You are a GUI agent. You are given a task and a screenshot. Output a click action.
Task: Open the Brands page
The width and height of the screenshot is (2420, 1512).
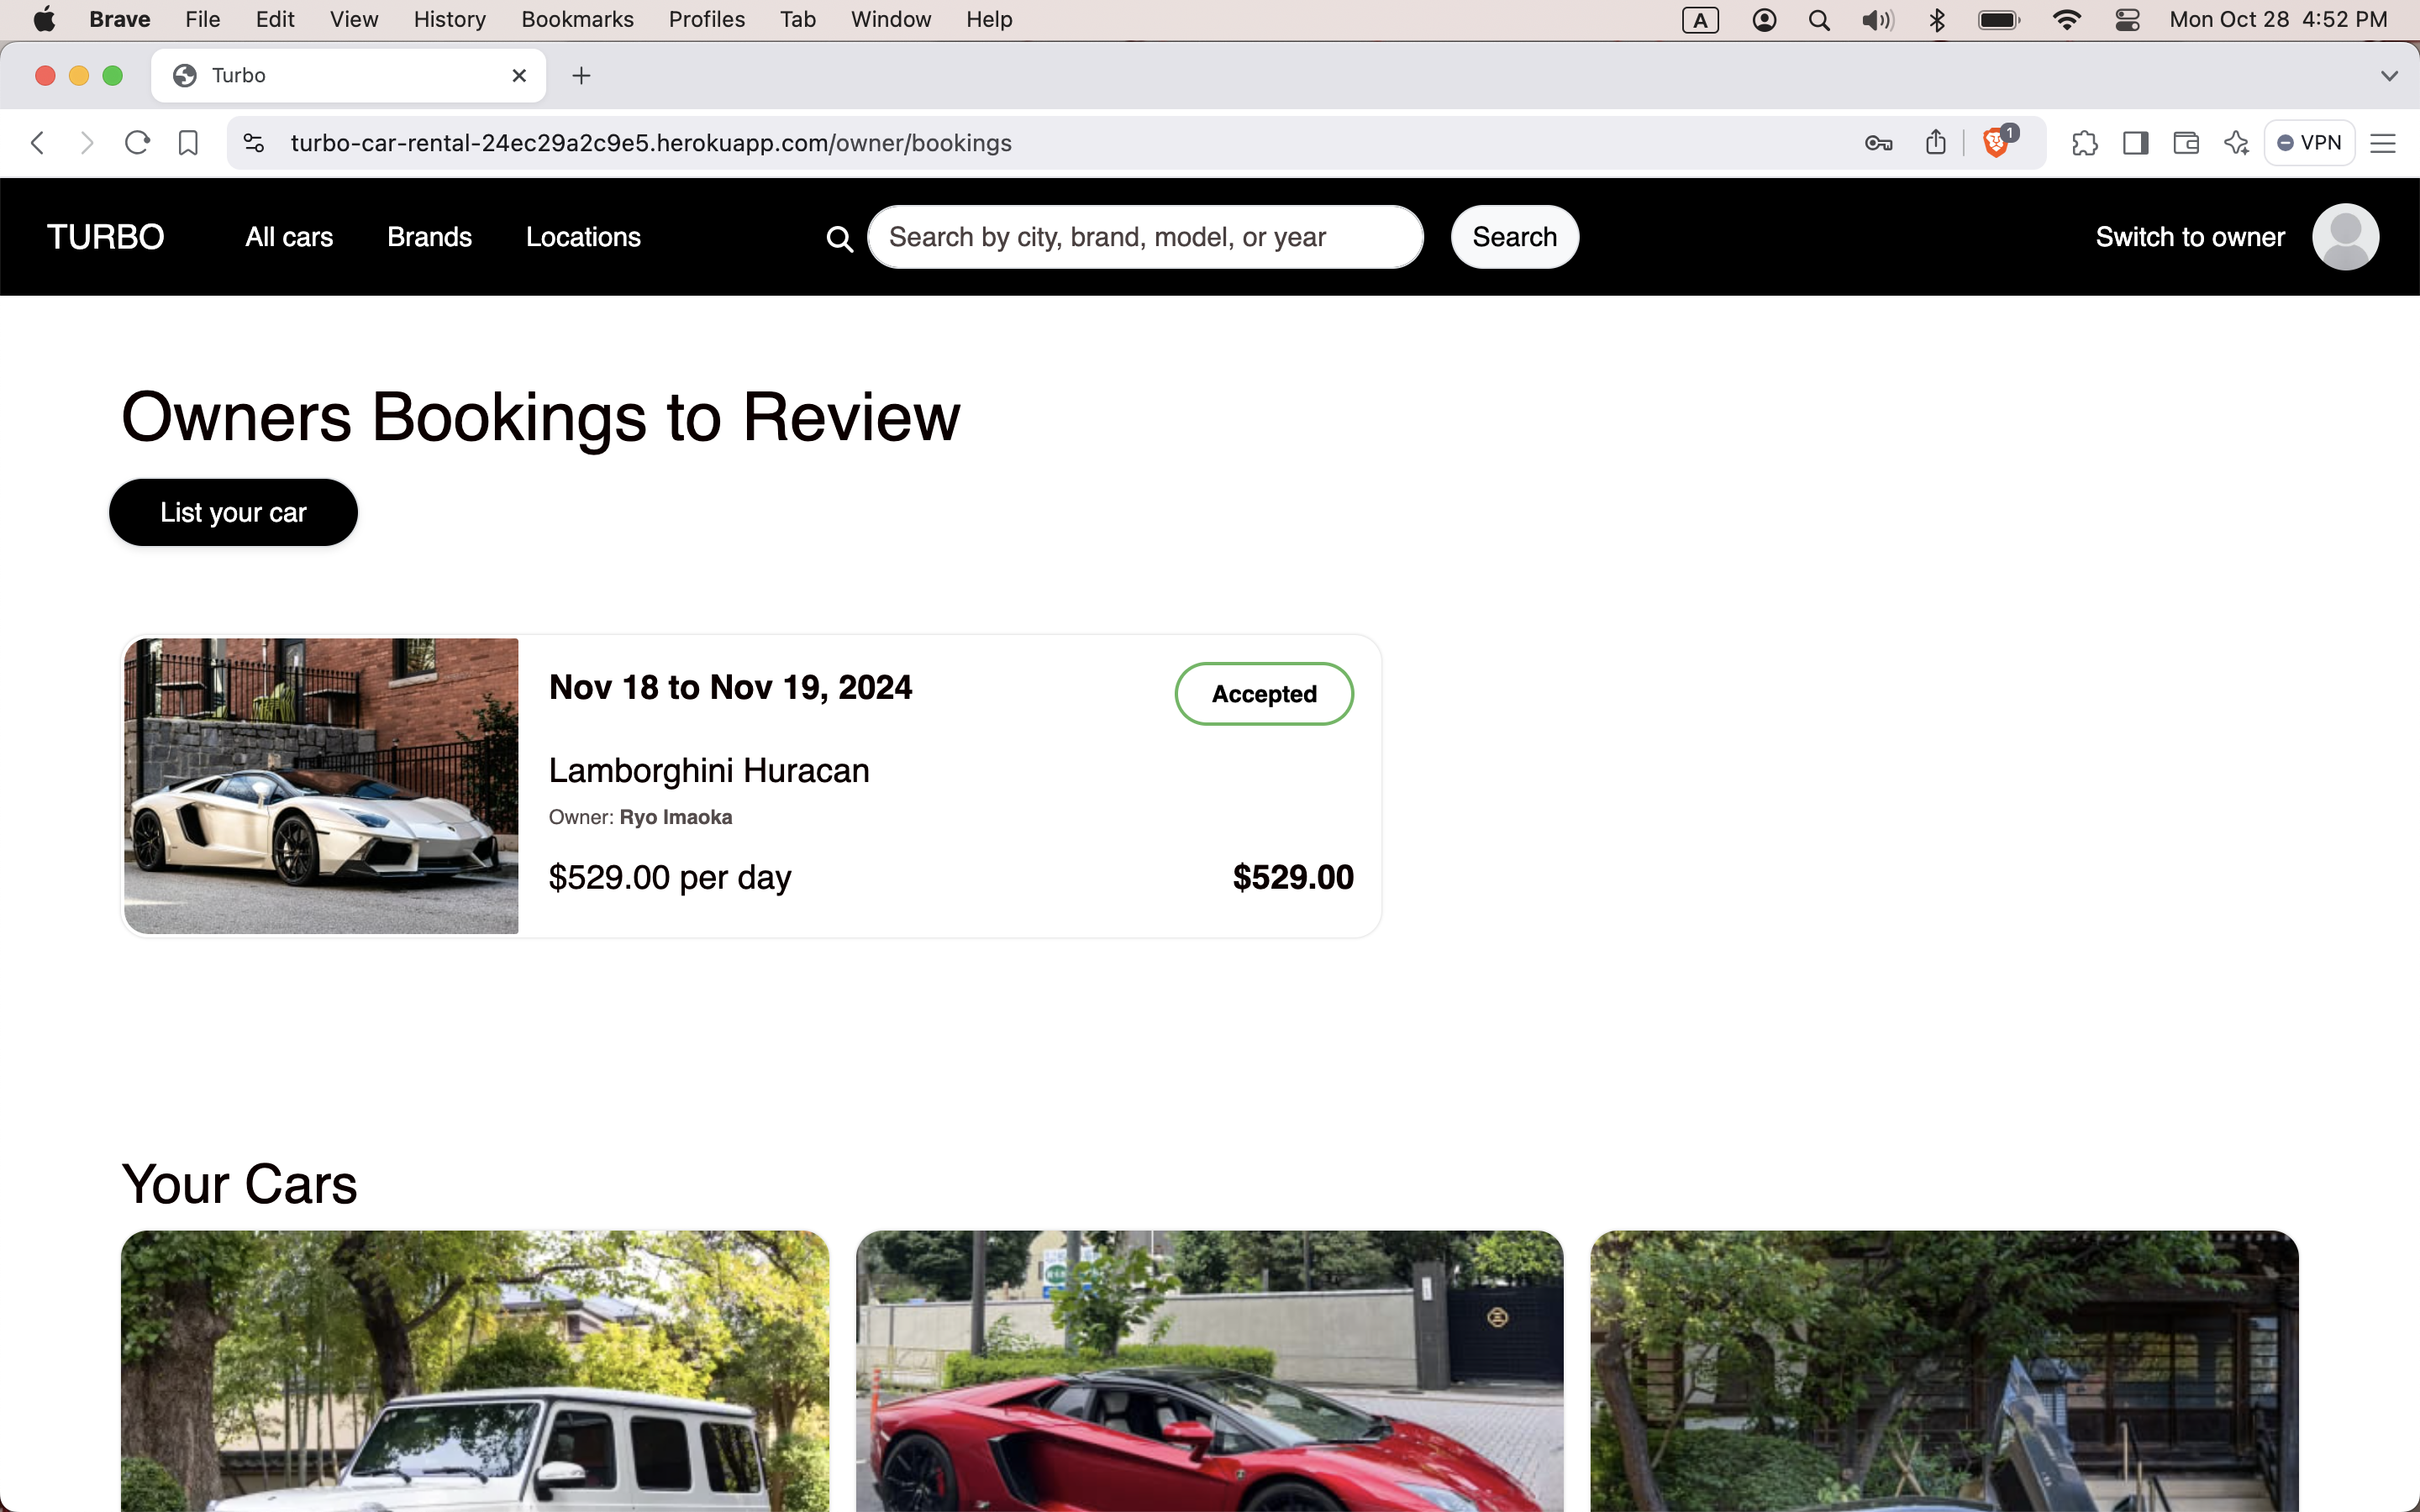pos(429,237)
